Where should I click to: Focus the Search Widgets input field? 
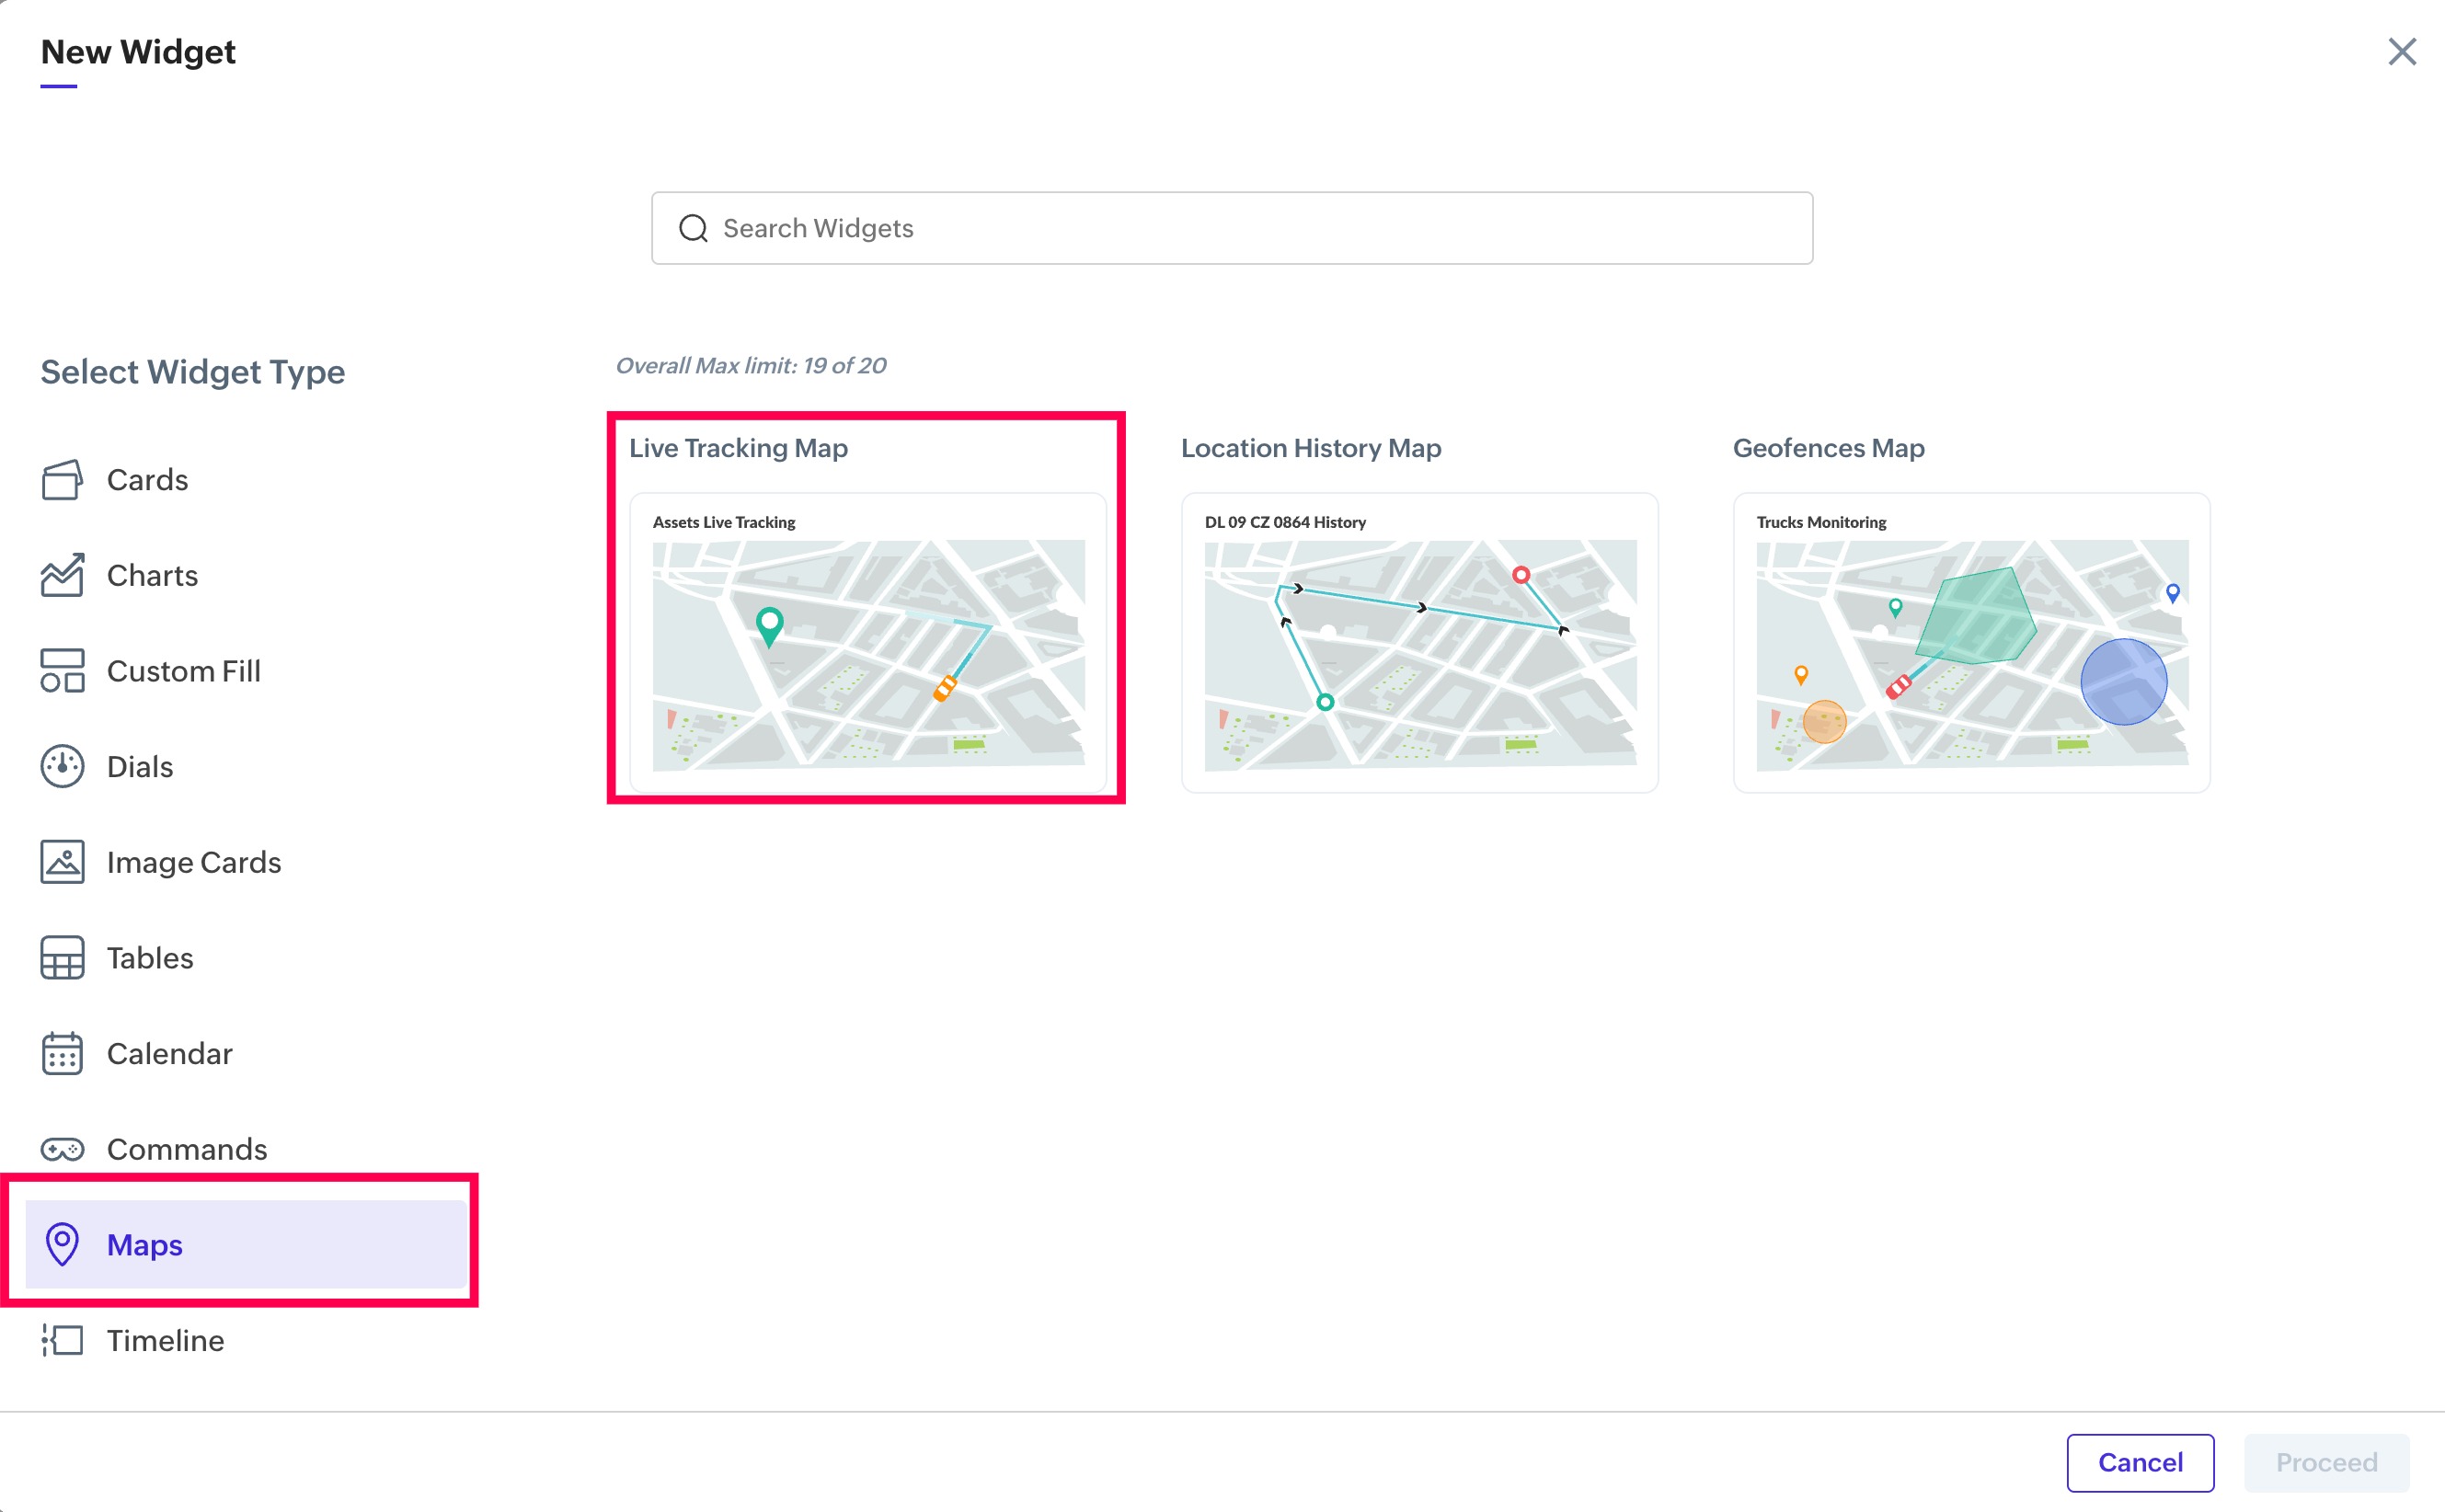point(1250,229)
